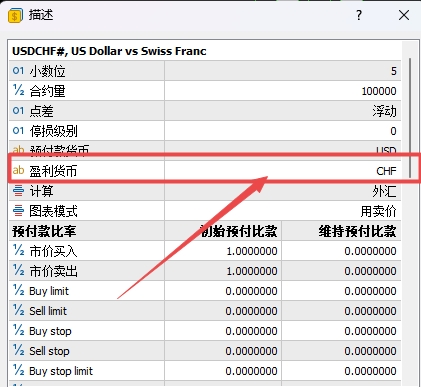Select Sell stop maintenance margin value
421x387 pixels.
tap(370, 351)
